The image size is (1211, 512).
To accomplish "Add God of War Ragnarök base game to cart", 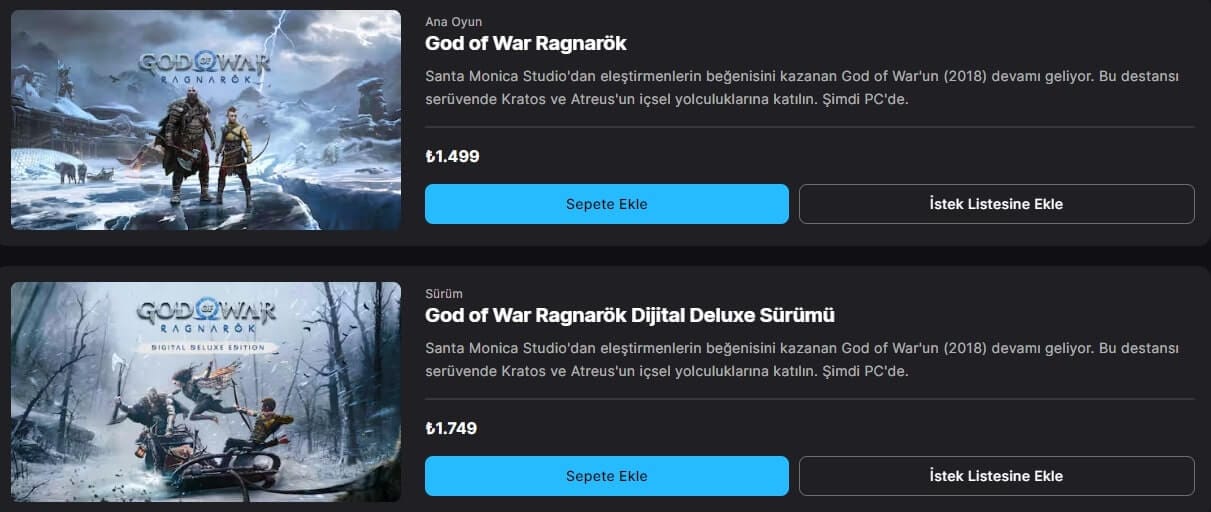I will 606,204.
